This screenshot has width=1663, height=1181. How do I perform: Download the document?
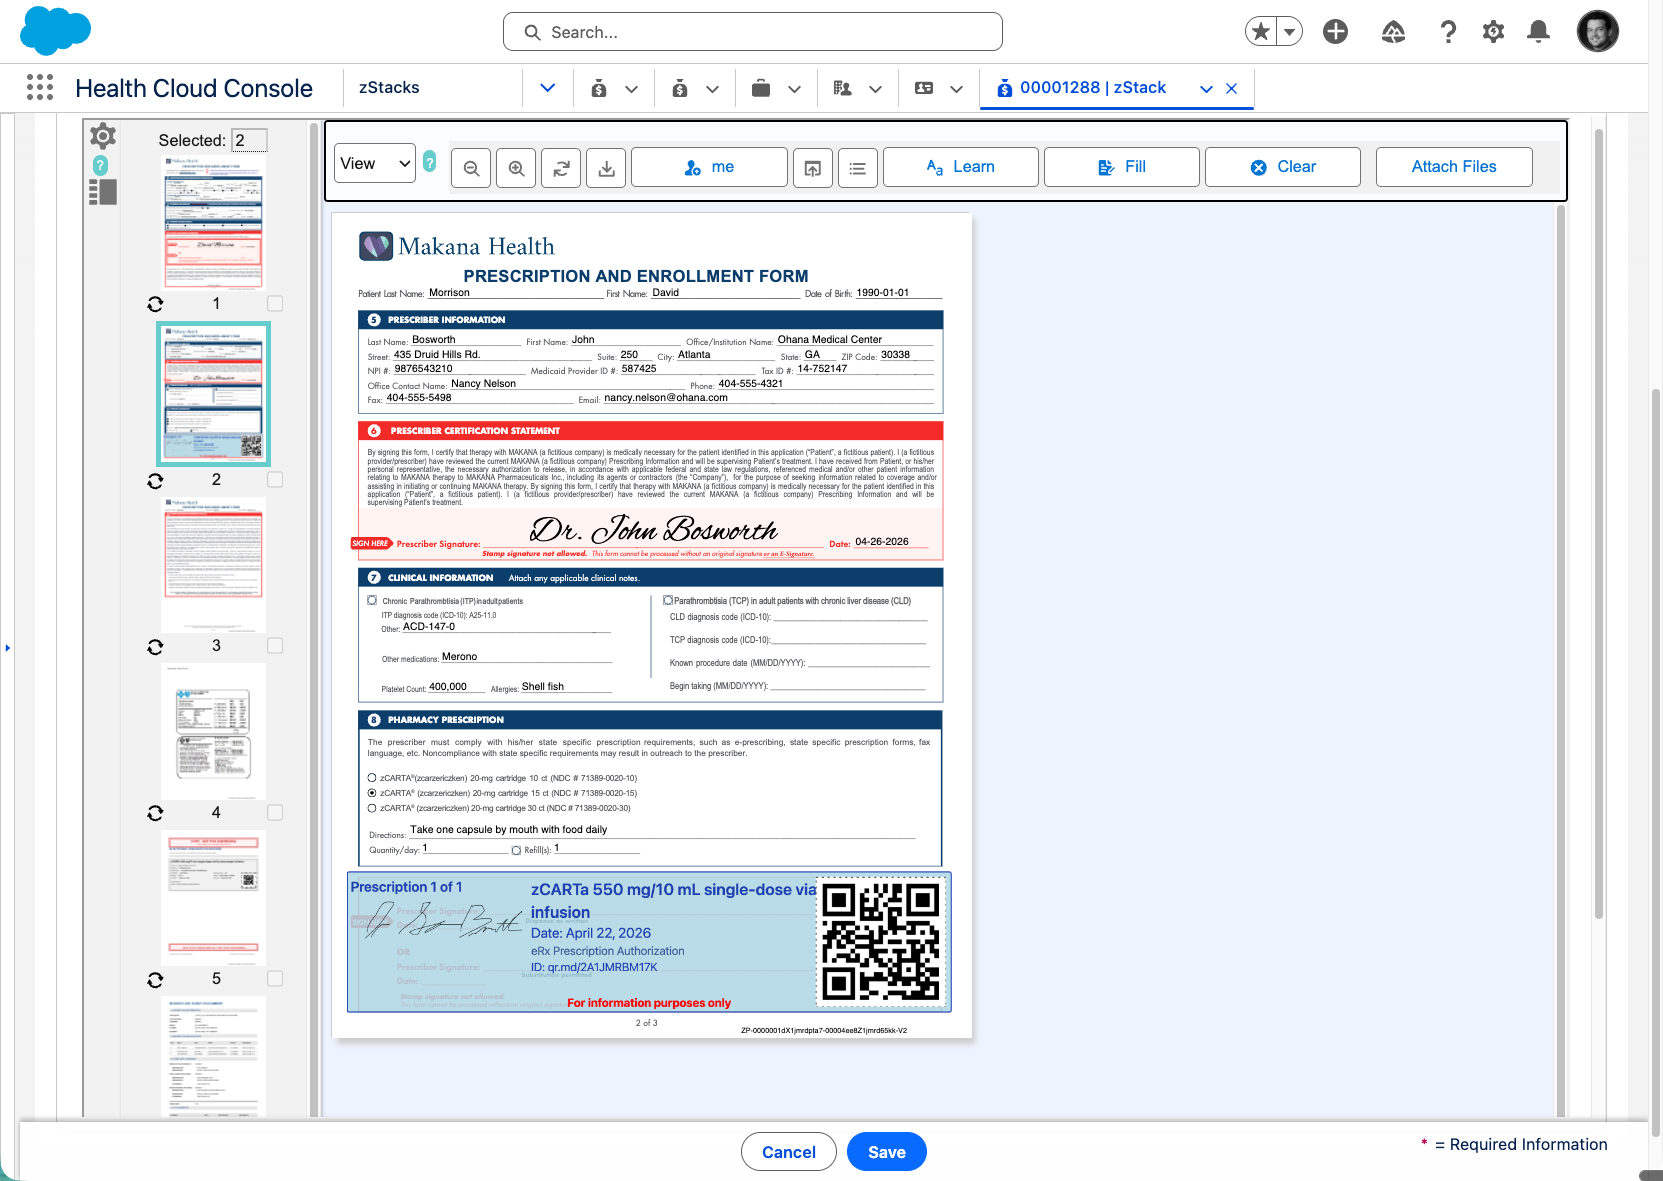[x=606, y=168]
